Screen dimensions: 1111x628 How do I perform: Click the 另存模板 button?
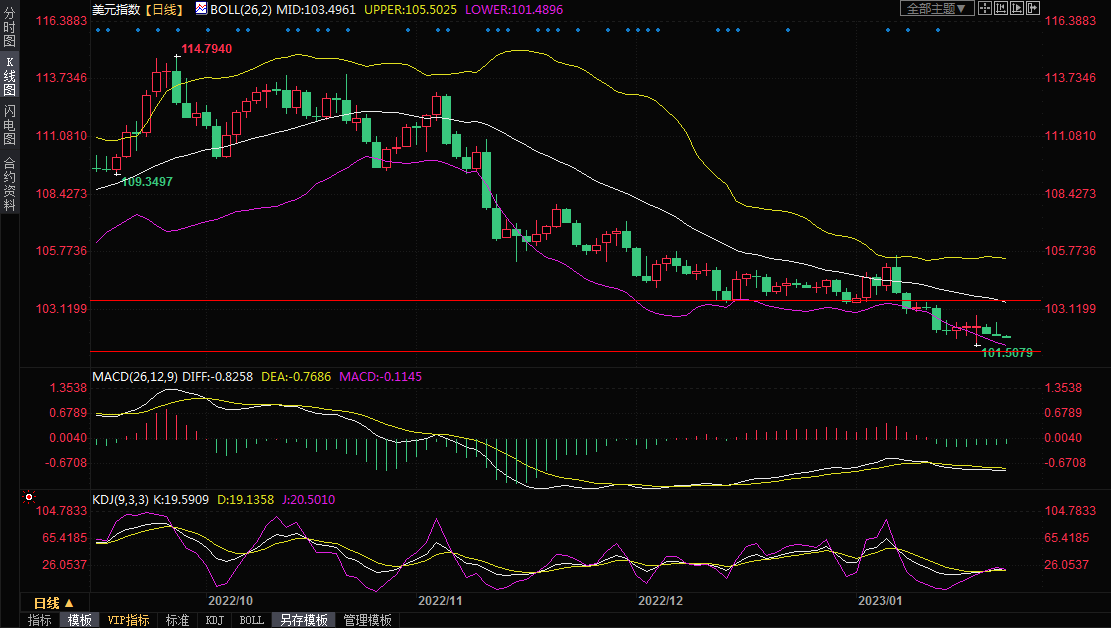point(304,620)
